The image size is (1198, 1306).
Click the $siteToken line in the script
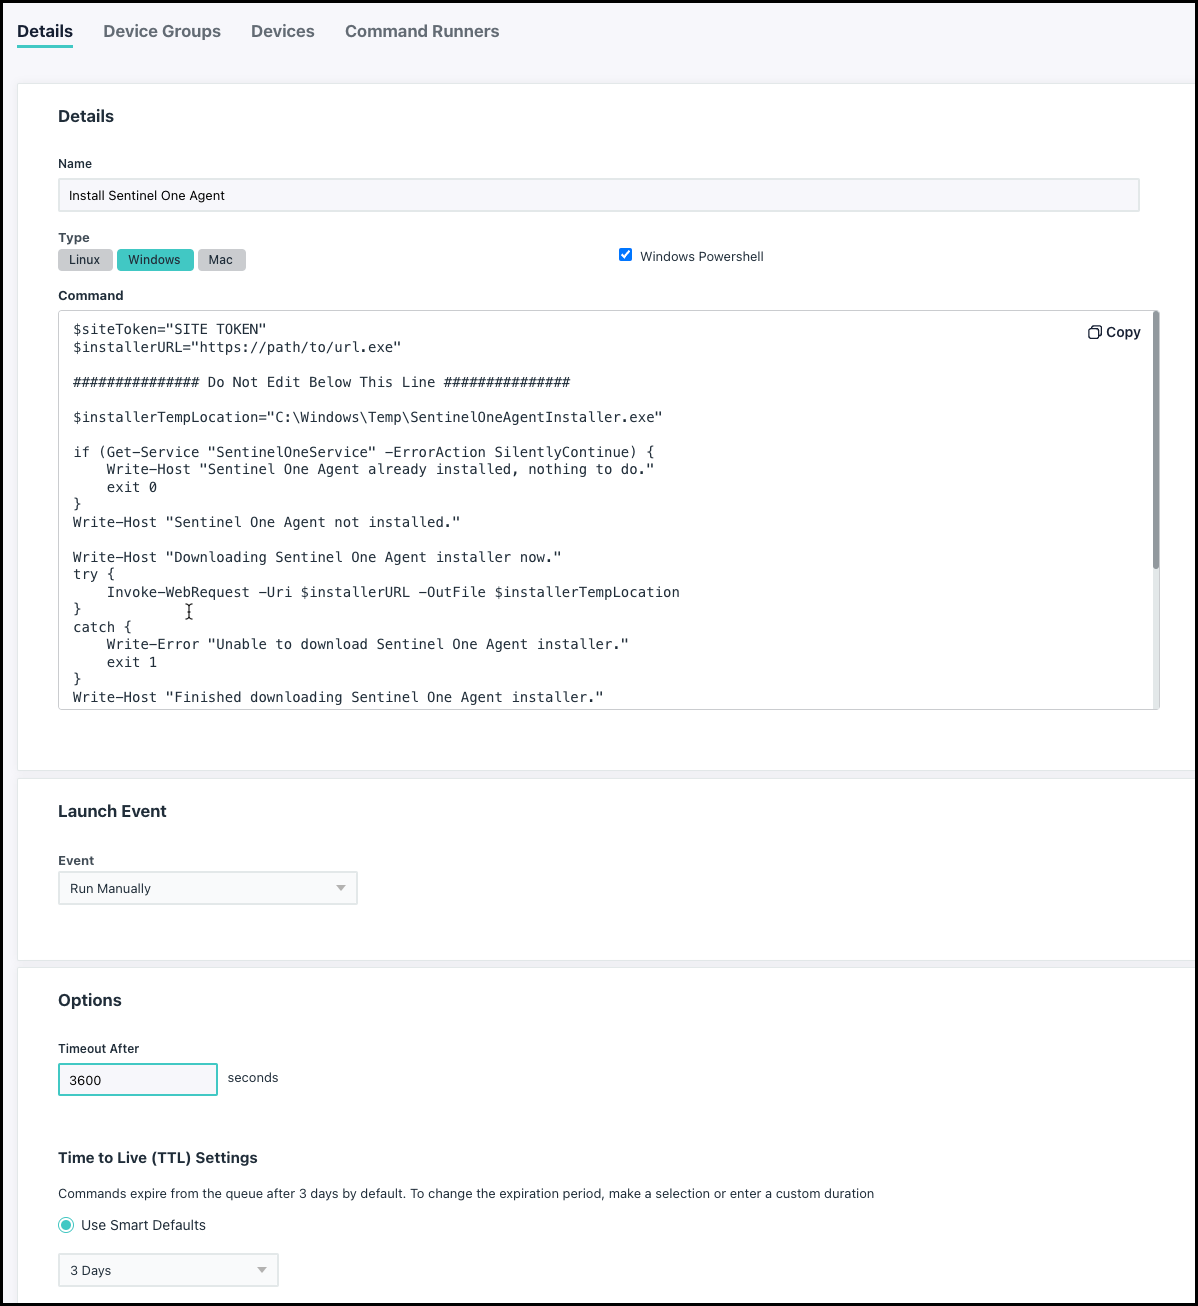pyautogui.click(x=170, y=329)
